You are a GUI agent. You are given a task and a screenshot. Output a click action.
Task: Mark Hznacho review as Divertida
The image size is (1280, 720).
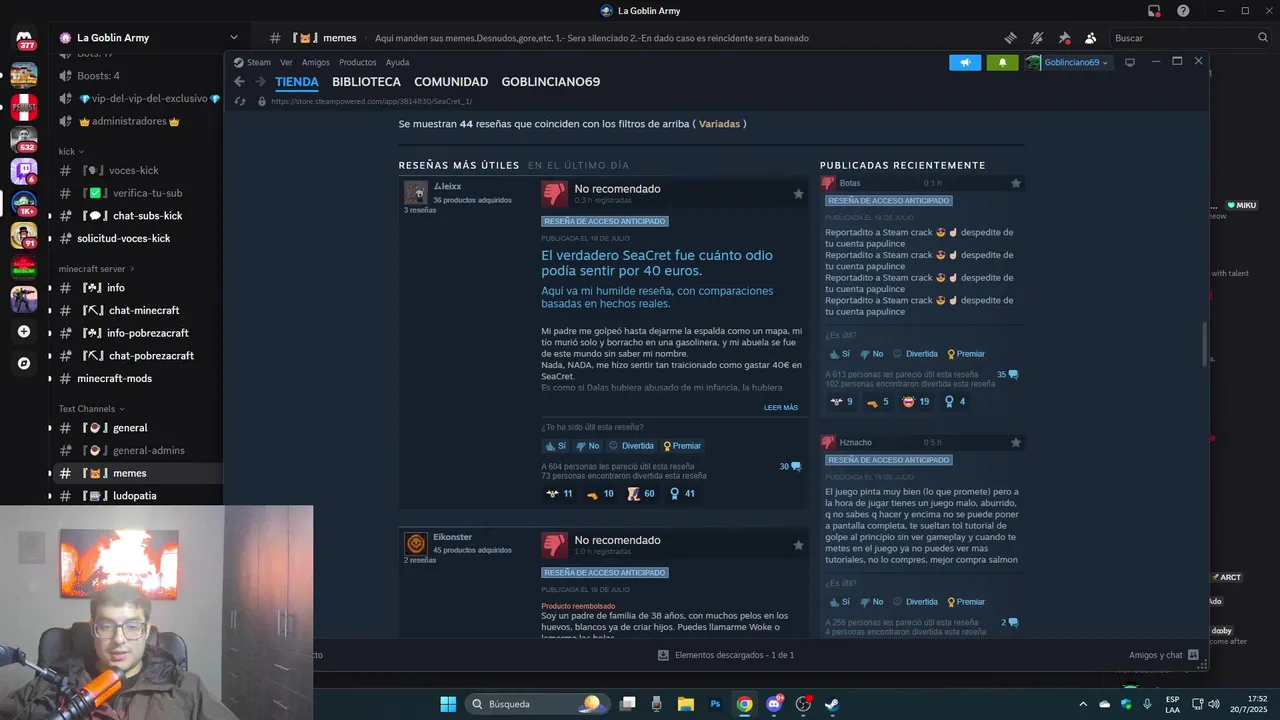coord(915,602)
